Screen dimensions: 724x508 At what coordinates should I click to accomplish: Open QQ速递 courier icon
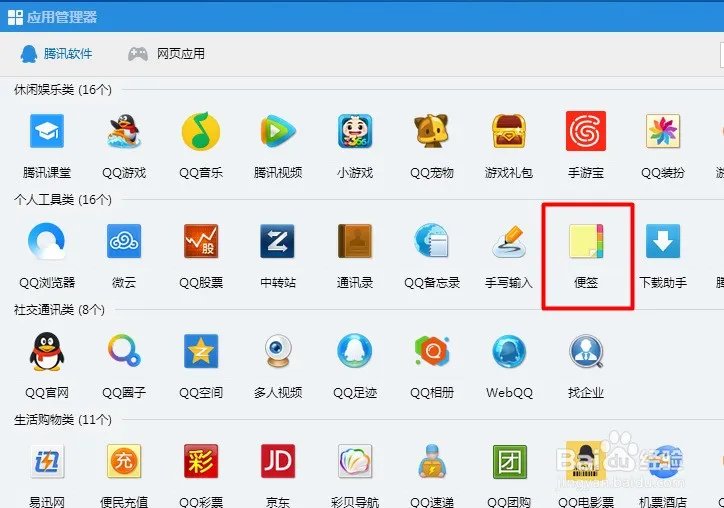click(x=431, y=461)
